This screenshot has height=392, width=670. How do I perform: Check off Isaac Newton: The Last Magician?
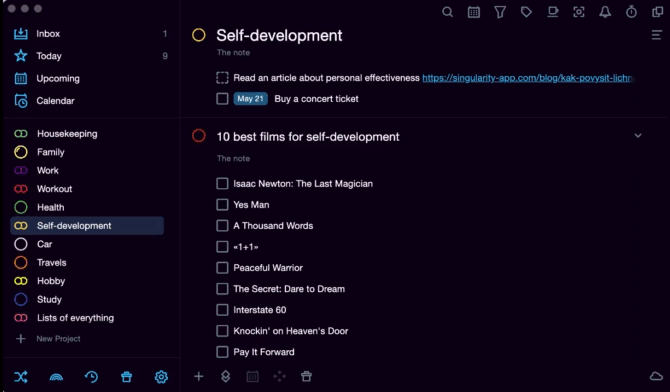coord(222,184)
